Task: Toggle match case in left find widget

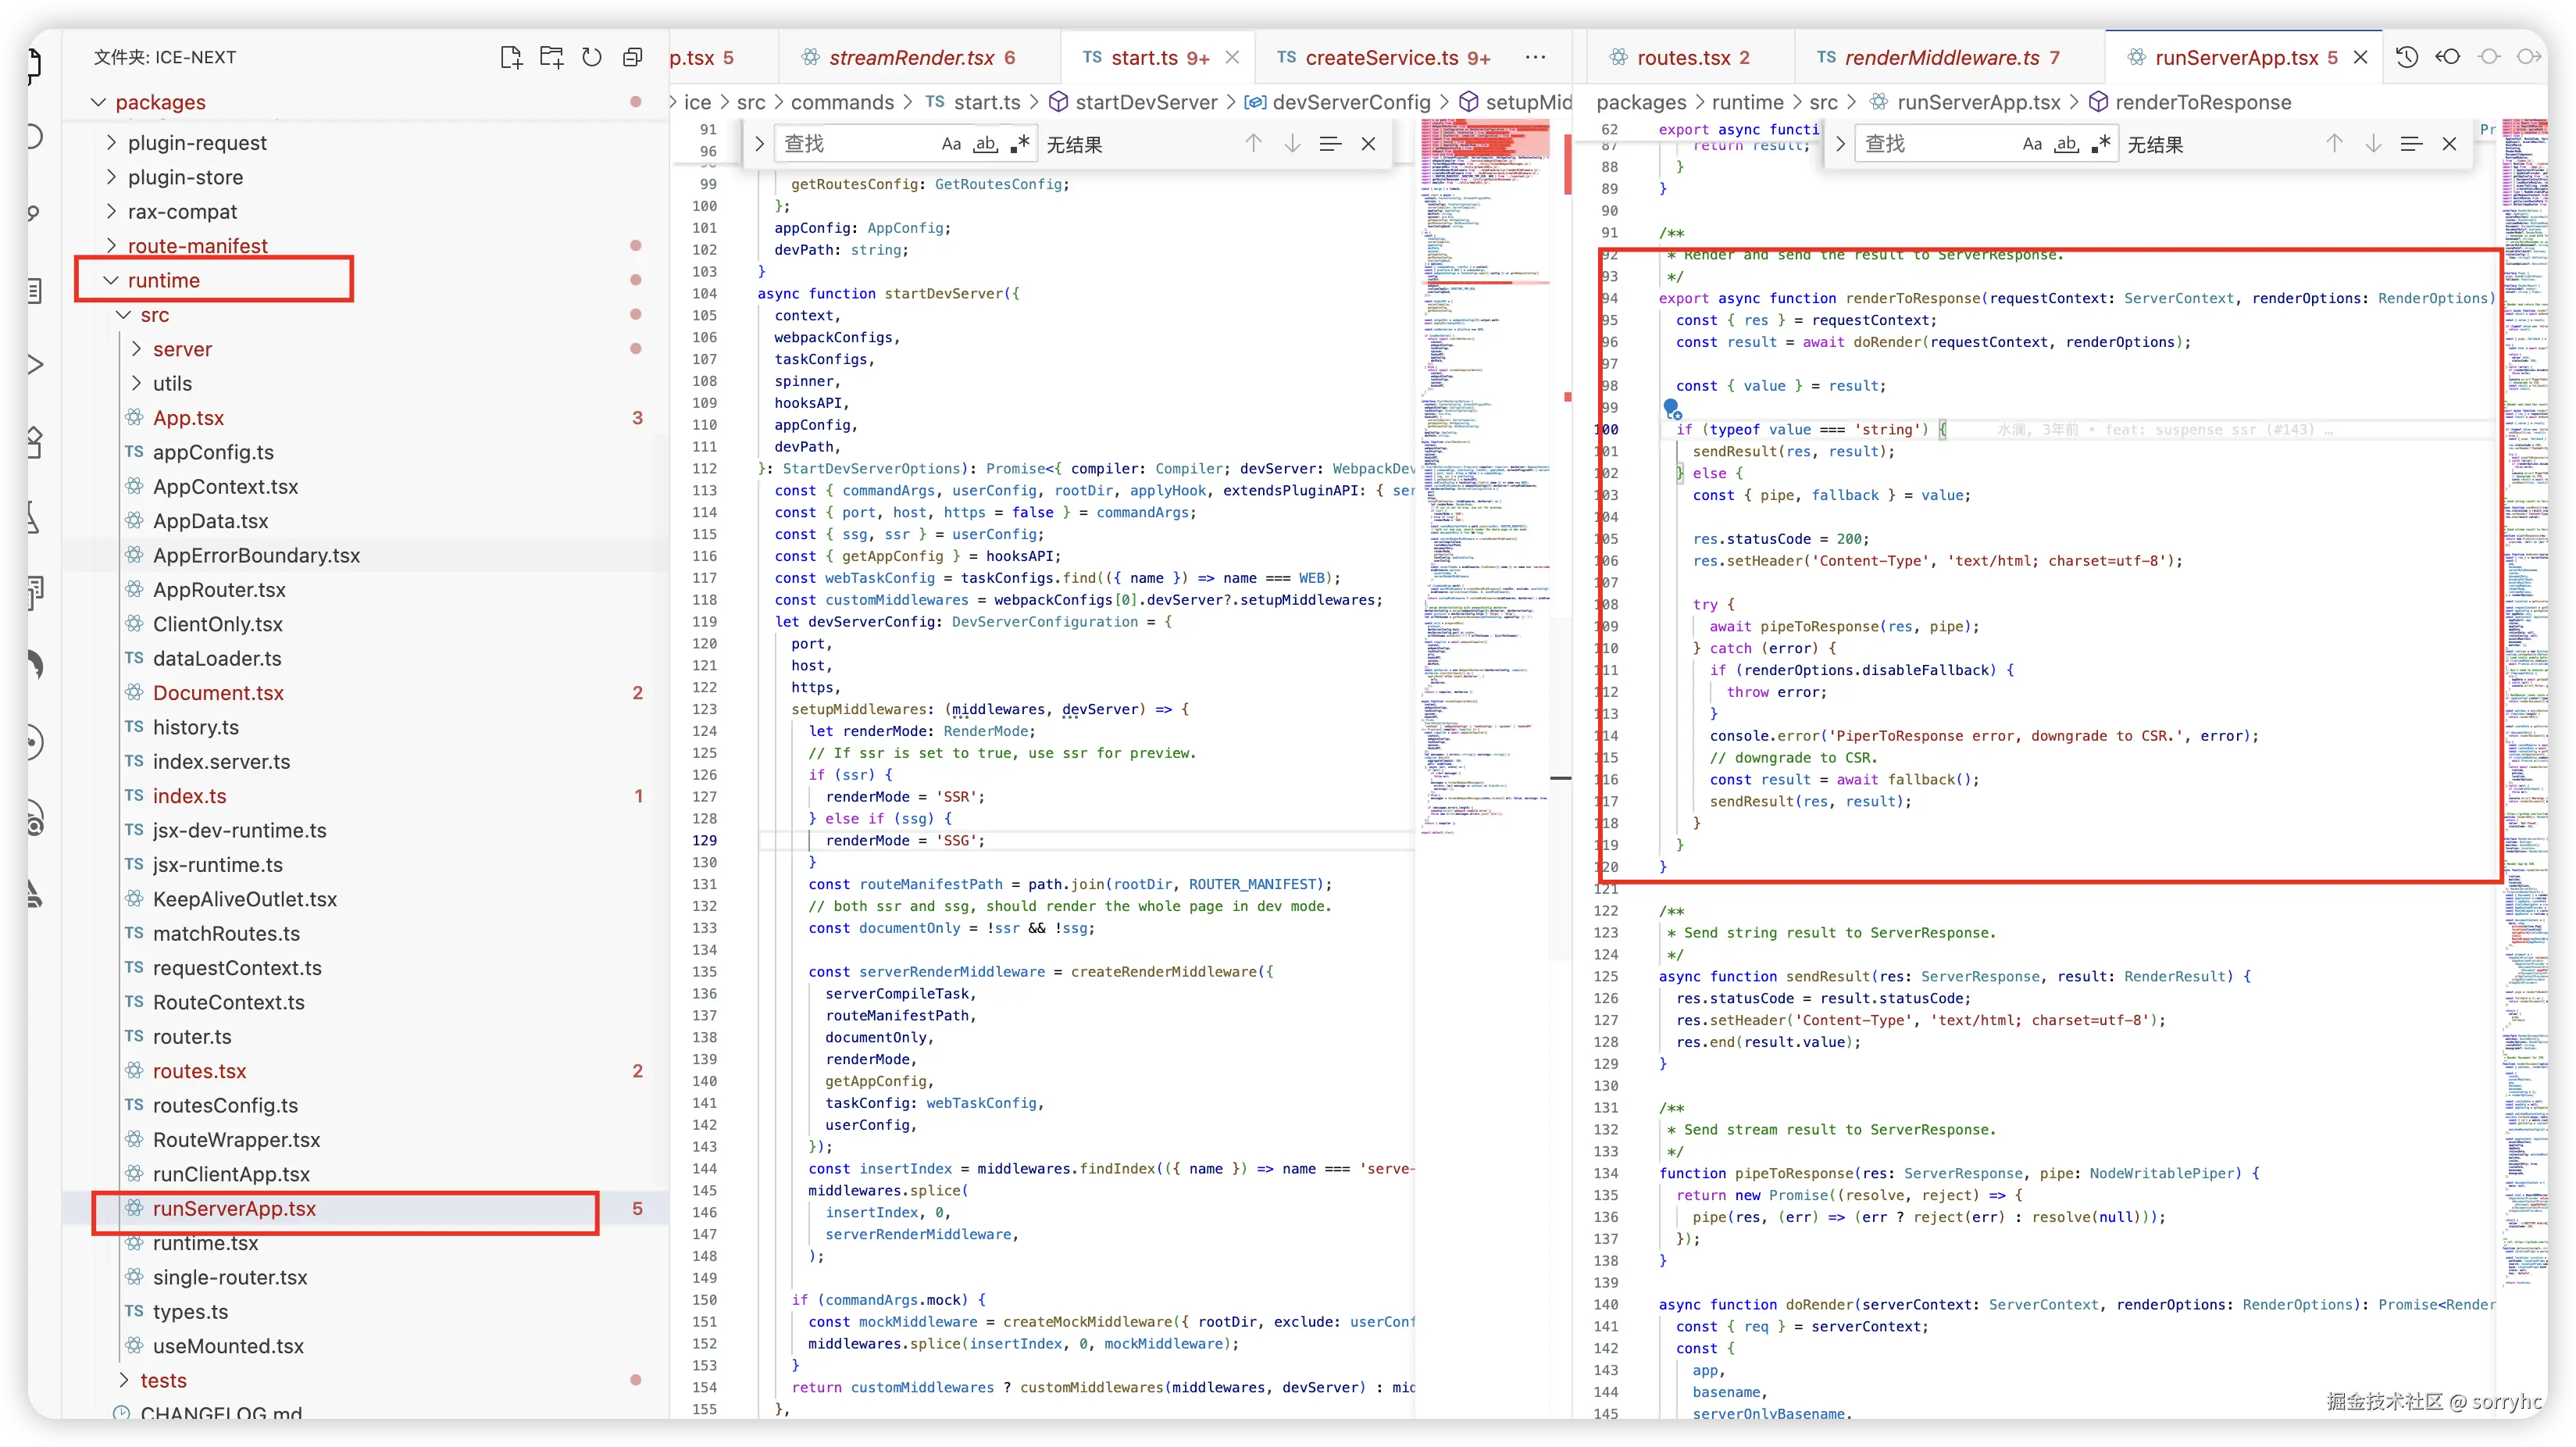Action: [951, 144]
